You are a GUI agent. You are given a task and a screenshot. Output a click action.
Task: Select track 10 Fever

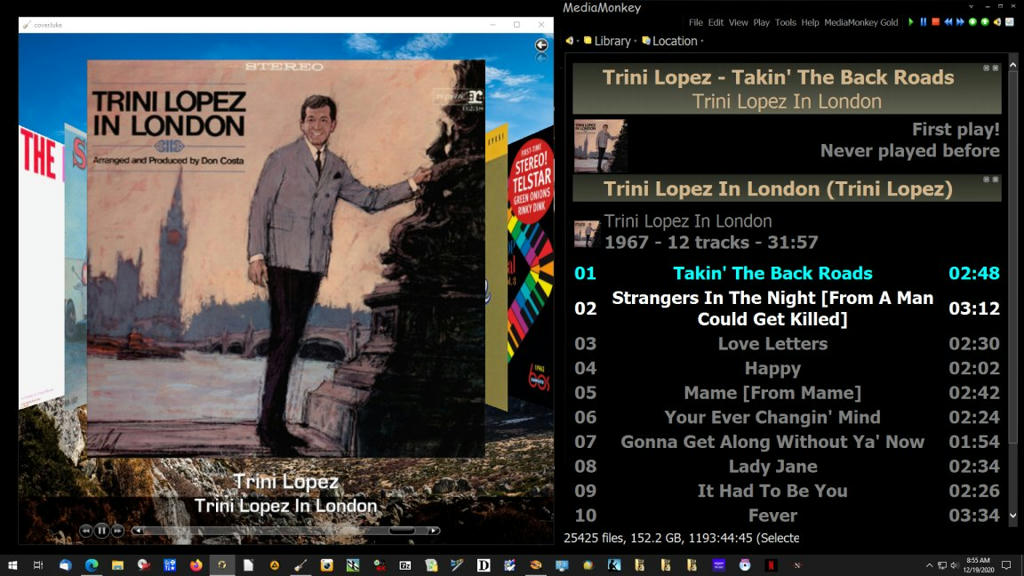pyautogui.click(x=787, y=516)
